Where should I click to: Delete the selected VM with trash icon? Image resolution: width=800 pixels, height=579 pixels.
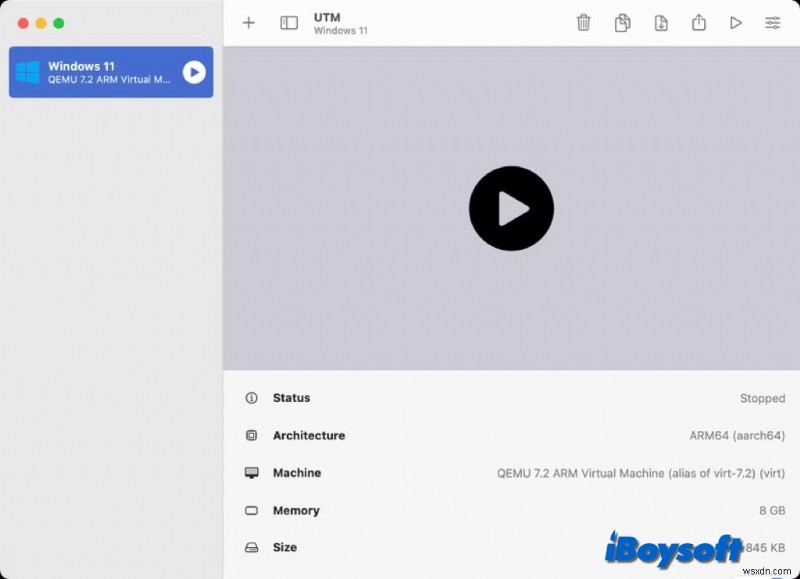(583, 22)
